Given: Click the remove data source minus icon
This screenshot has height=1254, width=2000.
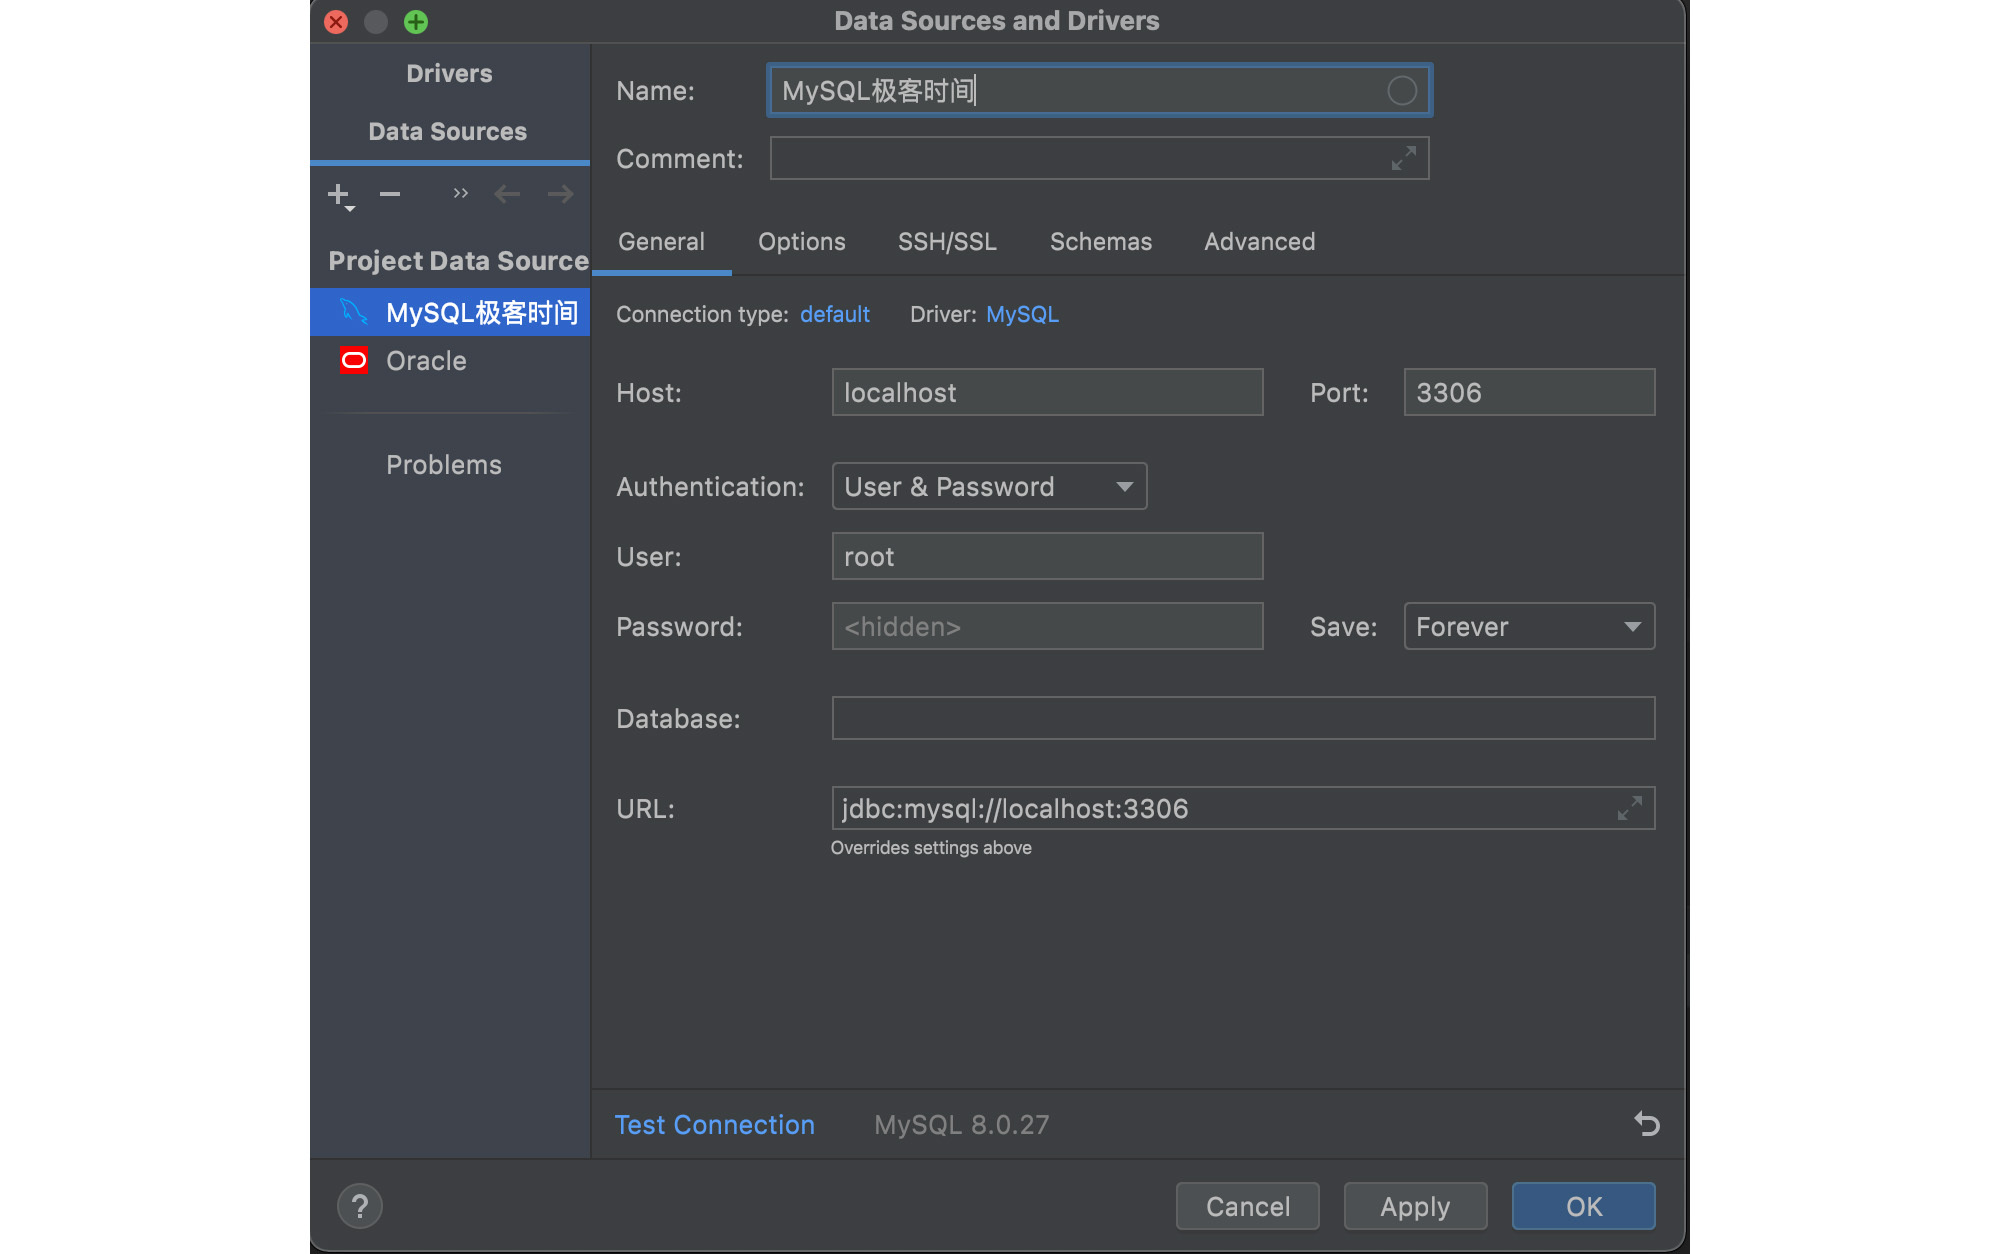Looking at the screenshot, I should [x=390, y=194].
